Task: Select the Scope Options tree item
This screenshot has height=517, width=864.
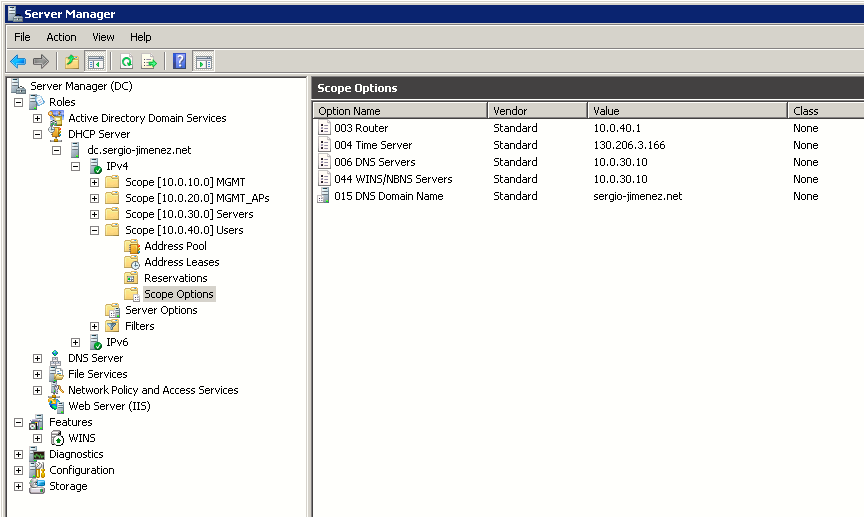Action: [179, 294]
